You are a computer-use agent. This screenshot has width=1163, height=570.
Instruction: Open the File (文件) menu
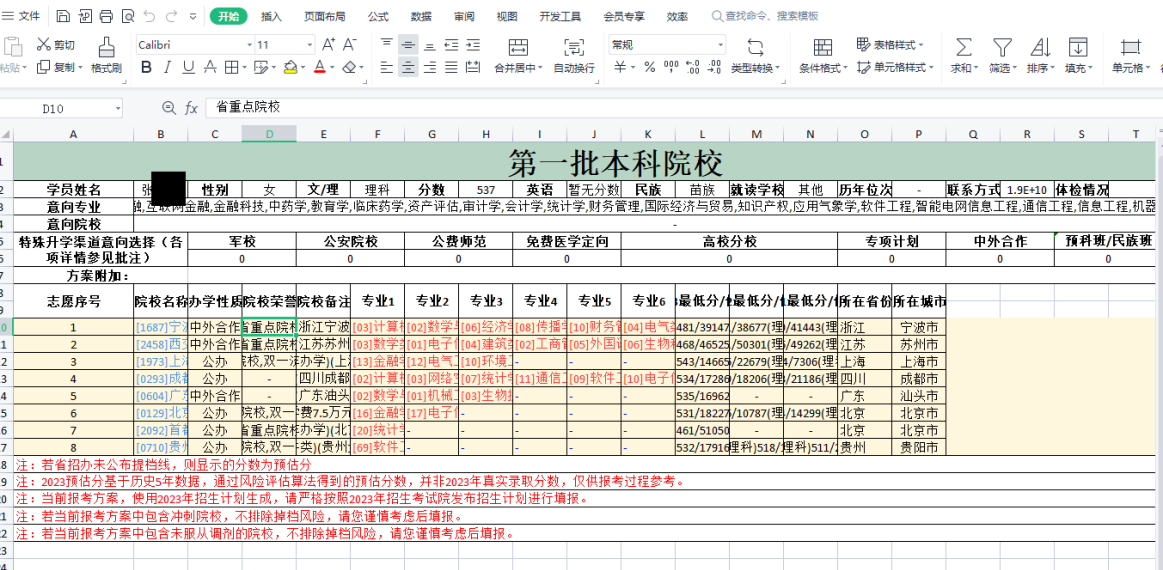pos(21,16)
